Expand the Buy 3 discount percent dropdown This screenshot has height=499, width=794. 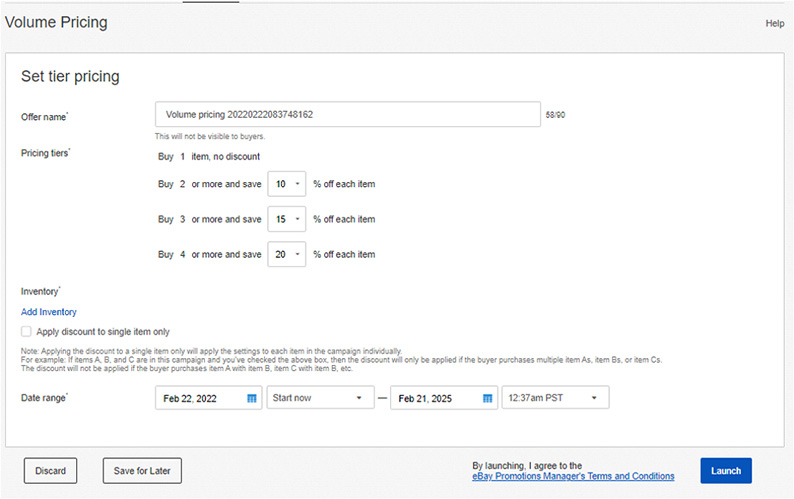(x=286, y=219)
